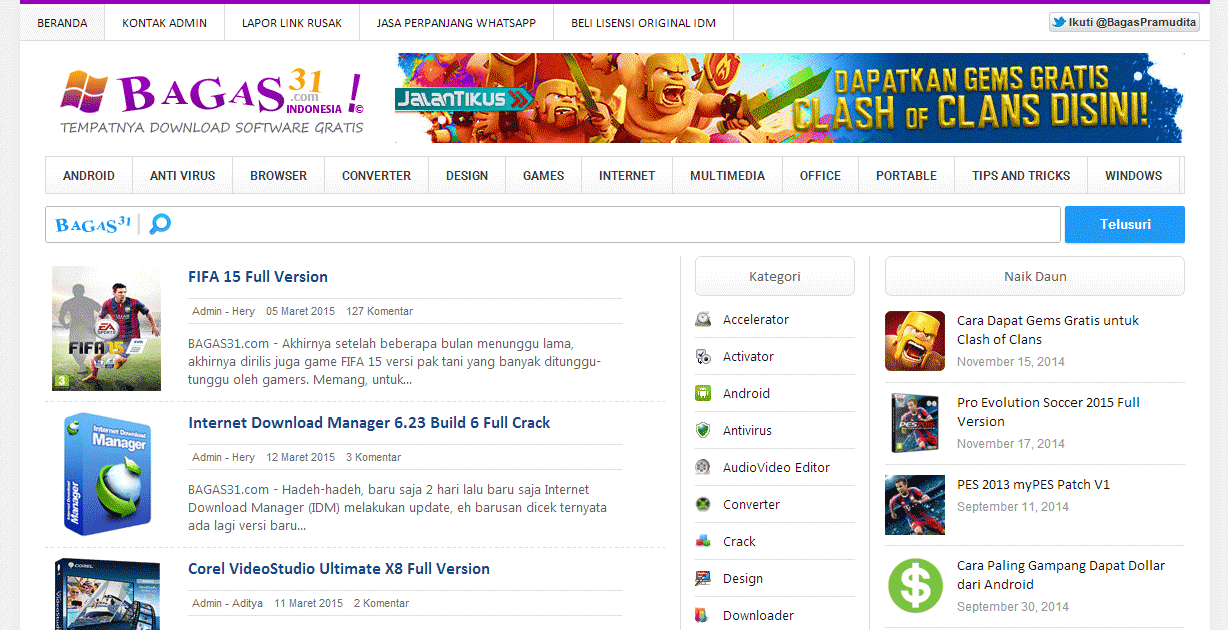This screenshot has height=630, width=1228.
Task: Click the Downloader category icon
Action: pyautogui.click(x=703, y=616)
